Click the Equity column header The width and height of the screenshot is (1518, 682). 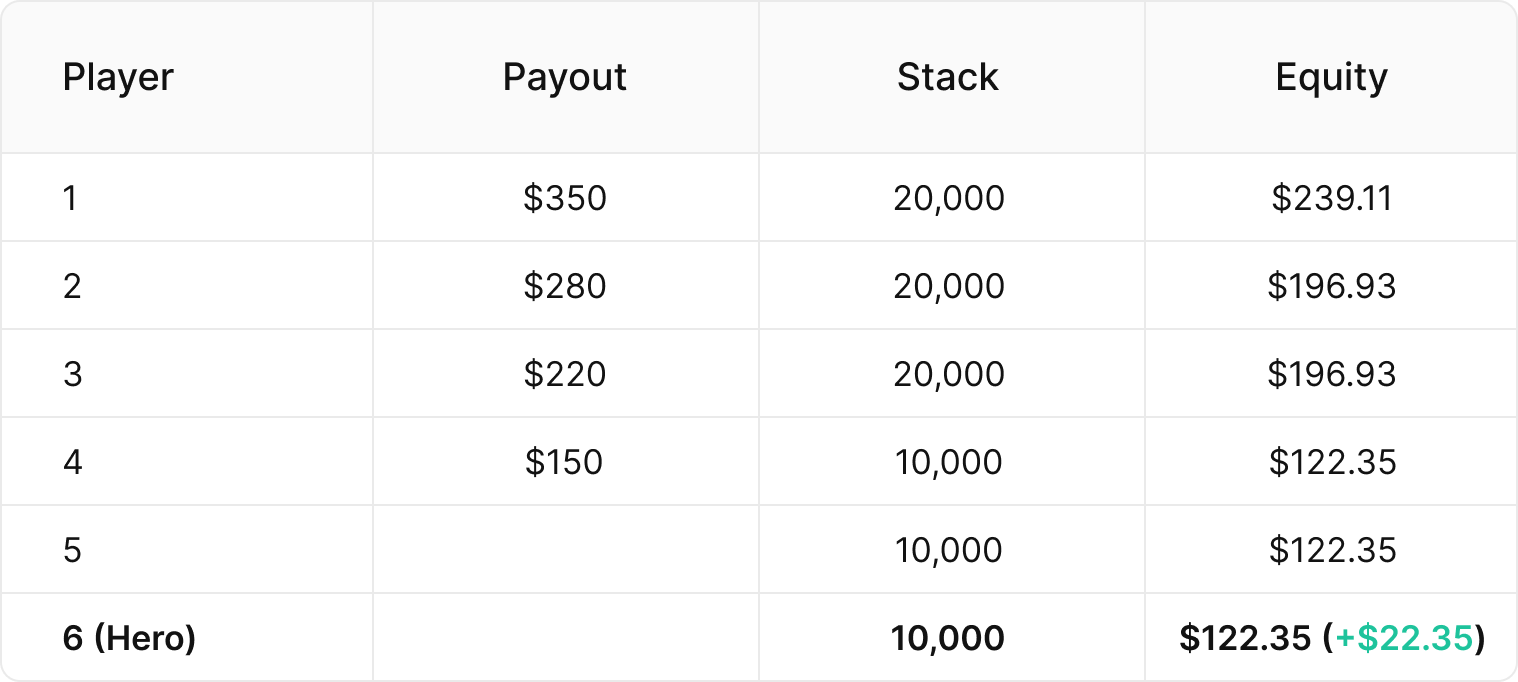click(x=1332, y=77)
